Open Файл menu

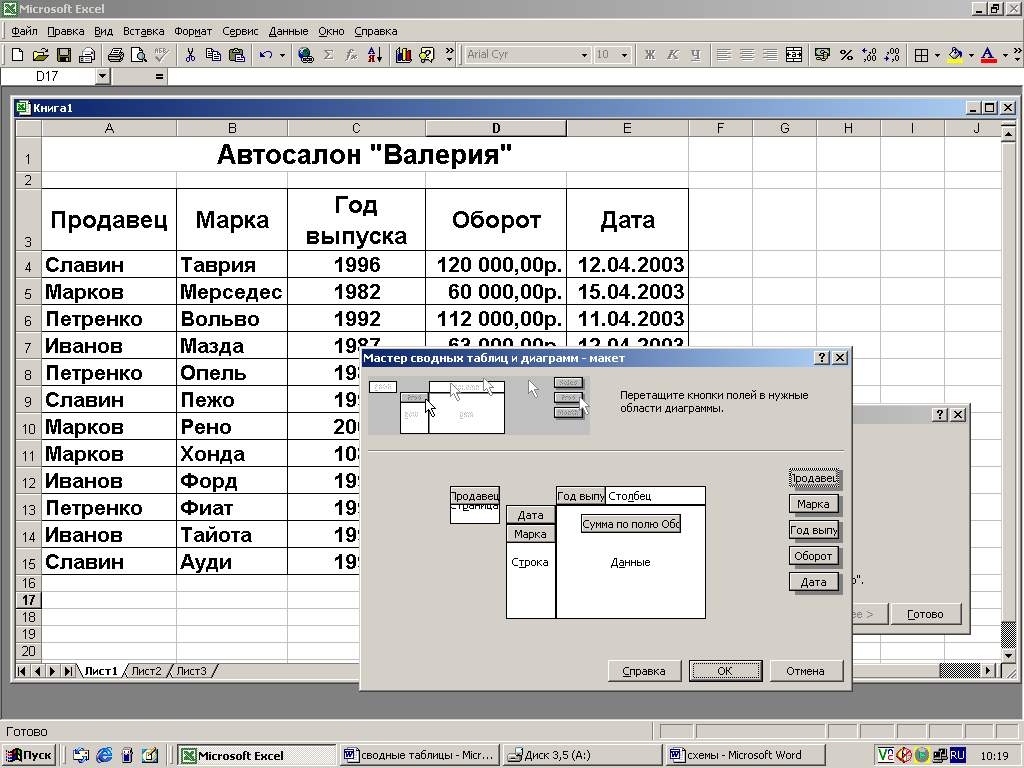tap(24, 31)
